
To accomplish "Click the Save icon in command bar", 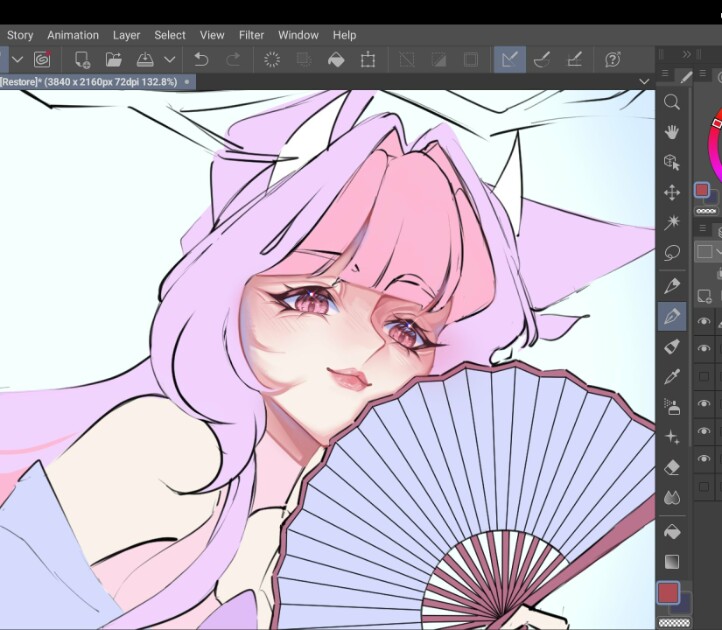I will 145,59.
